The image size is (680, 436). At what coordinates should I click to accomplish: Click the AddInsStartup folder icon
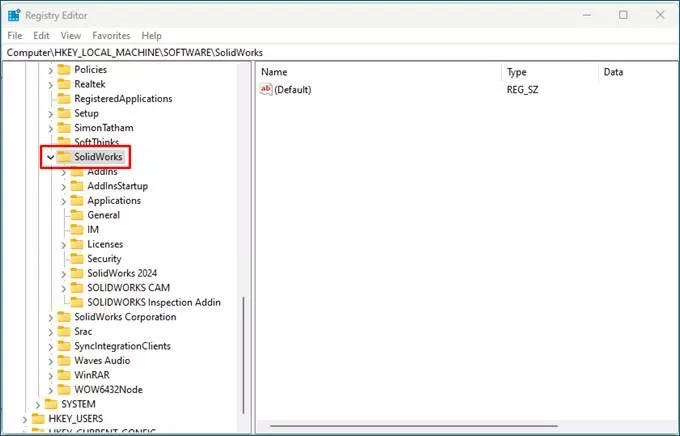point(77,186)
